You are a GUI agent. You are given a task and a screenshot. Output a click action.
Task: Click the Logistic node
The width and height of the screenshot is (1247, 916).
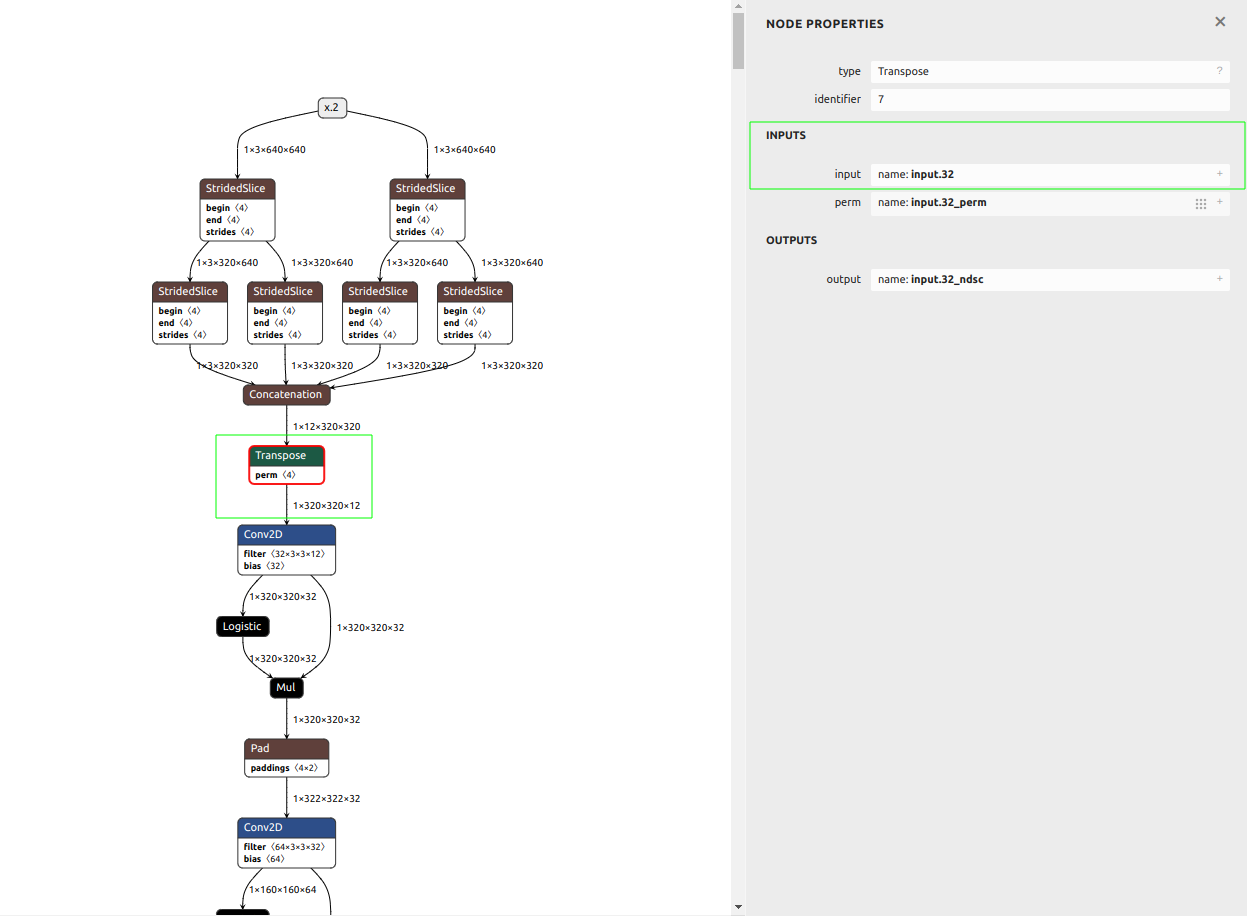[x=242, y=627]
